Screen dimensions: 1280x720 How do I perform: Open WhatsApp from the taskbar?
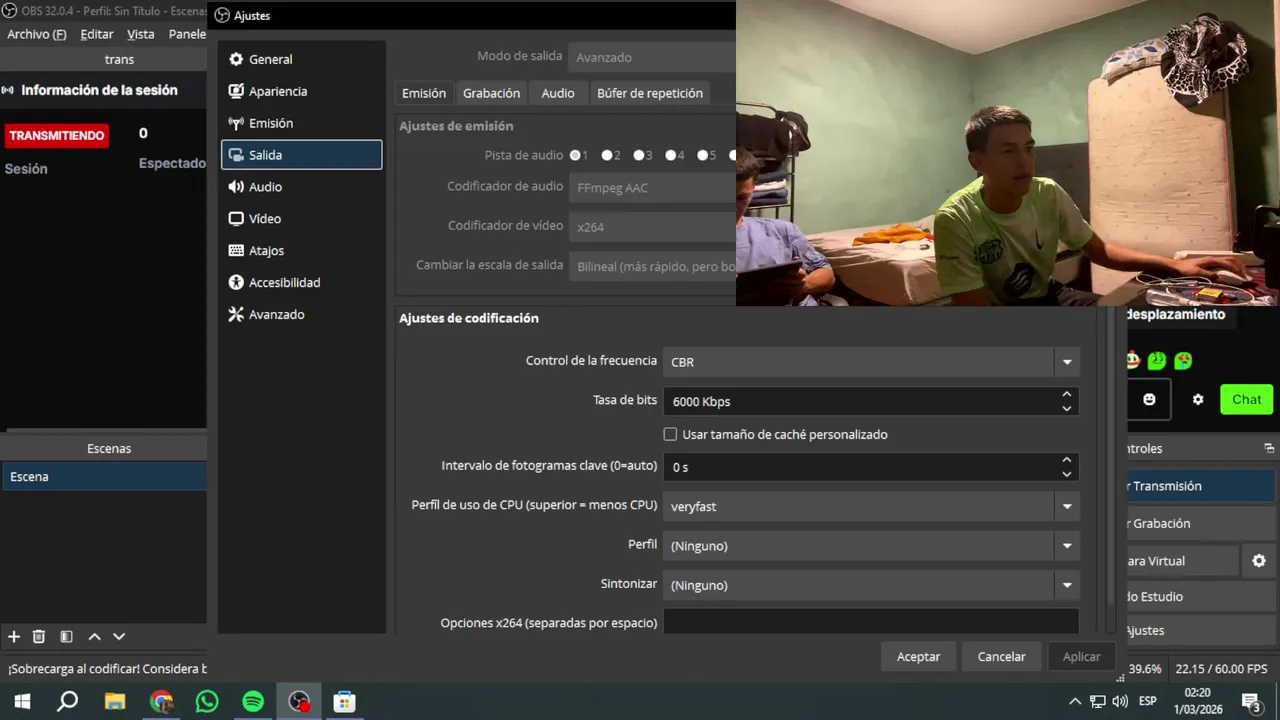[207, 702]
